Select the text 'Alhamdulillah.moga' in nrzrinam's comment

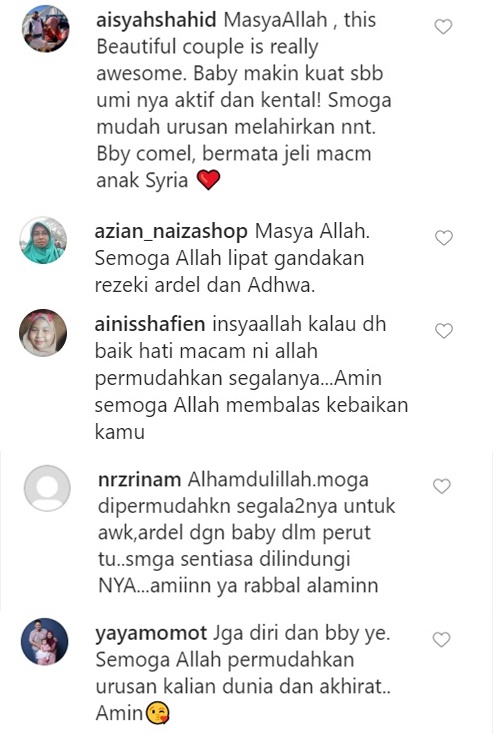pyautogui.click(x=278, y=480)
